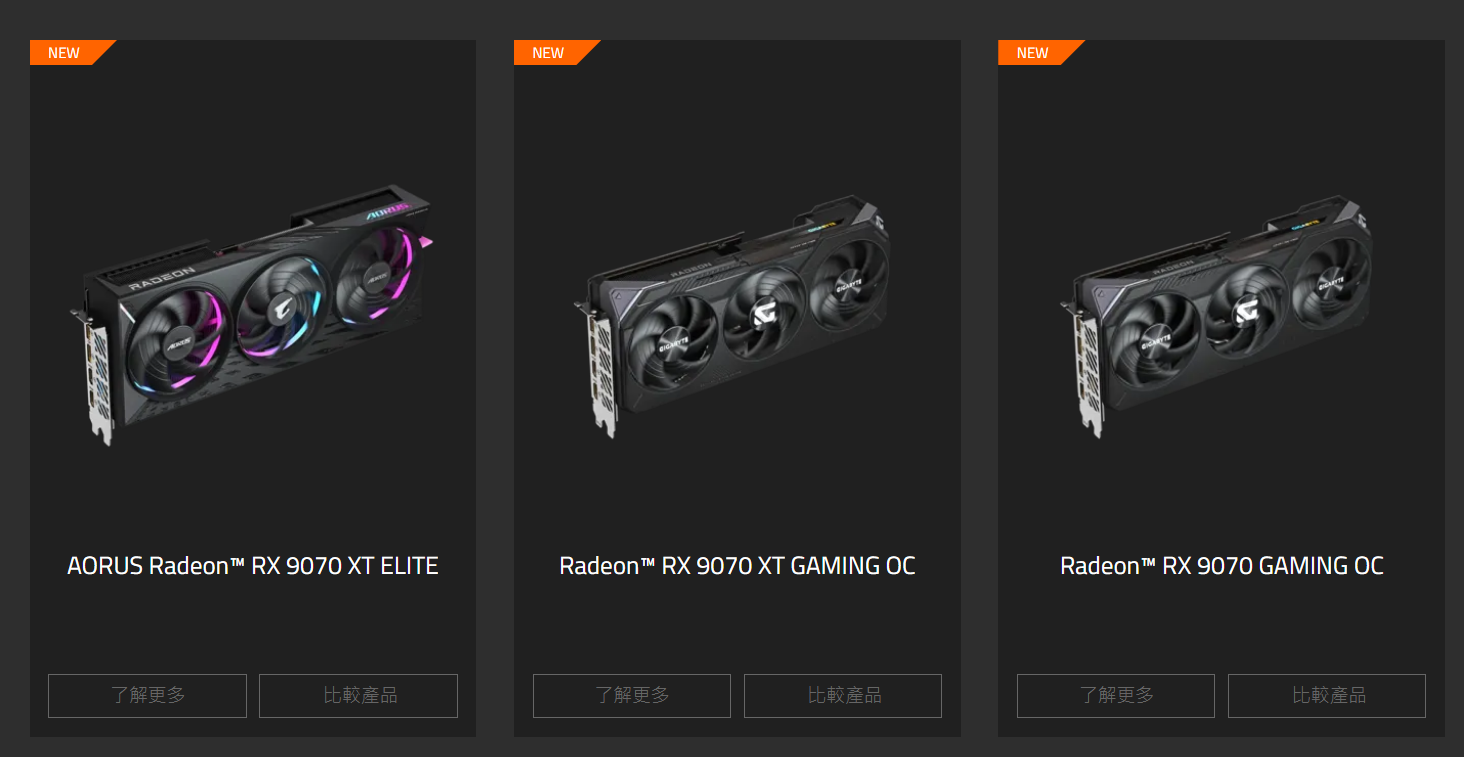Open the AORUS Radeon RX 9070 XT ELITE title
1464x757 pixels.
(253, 566)
